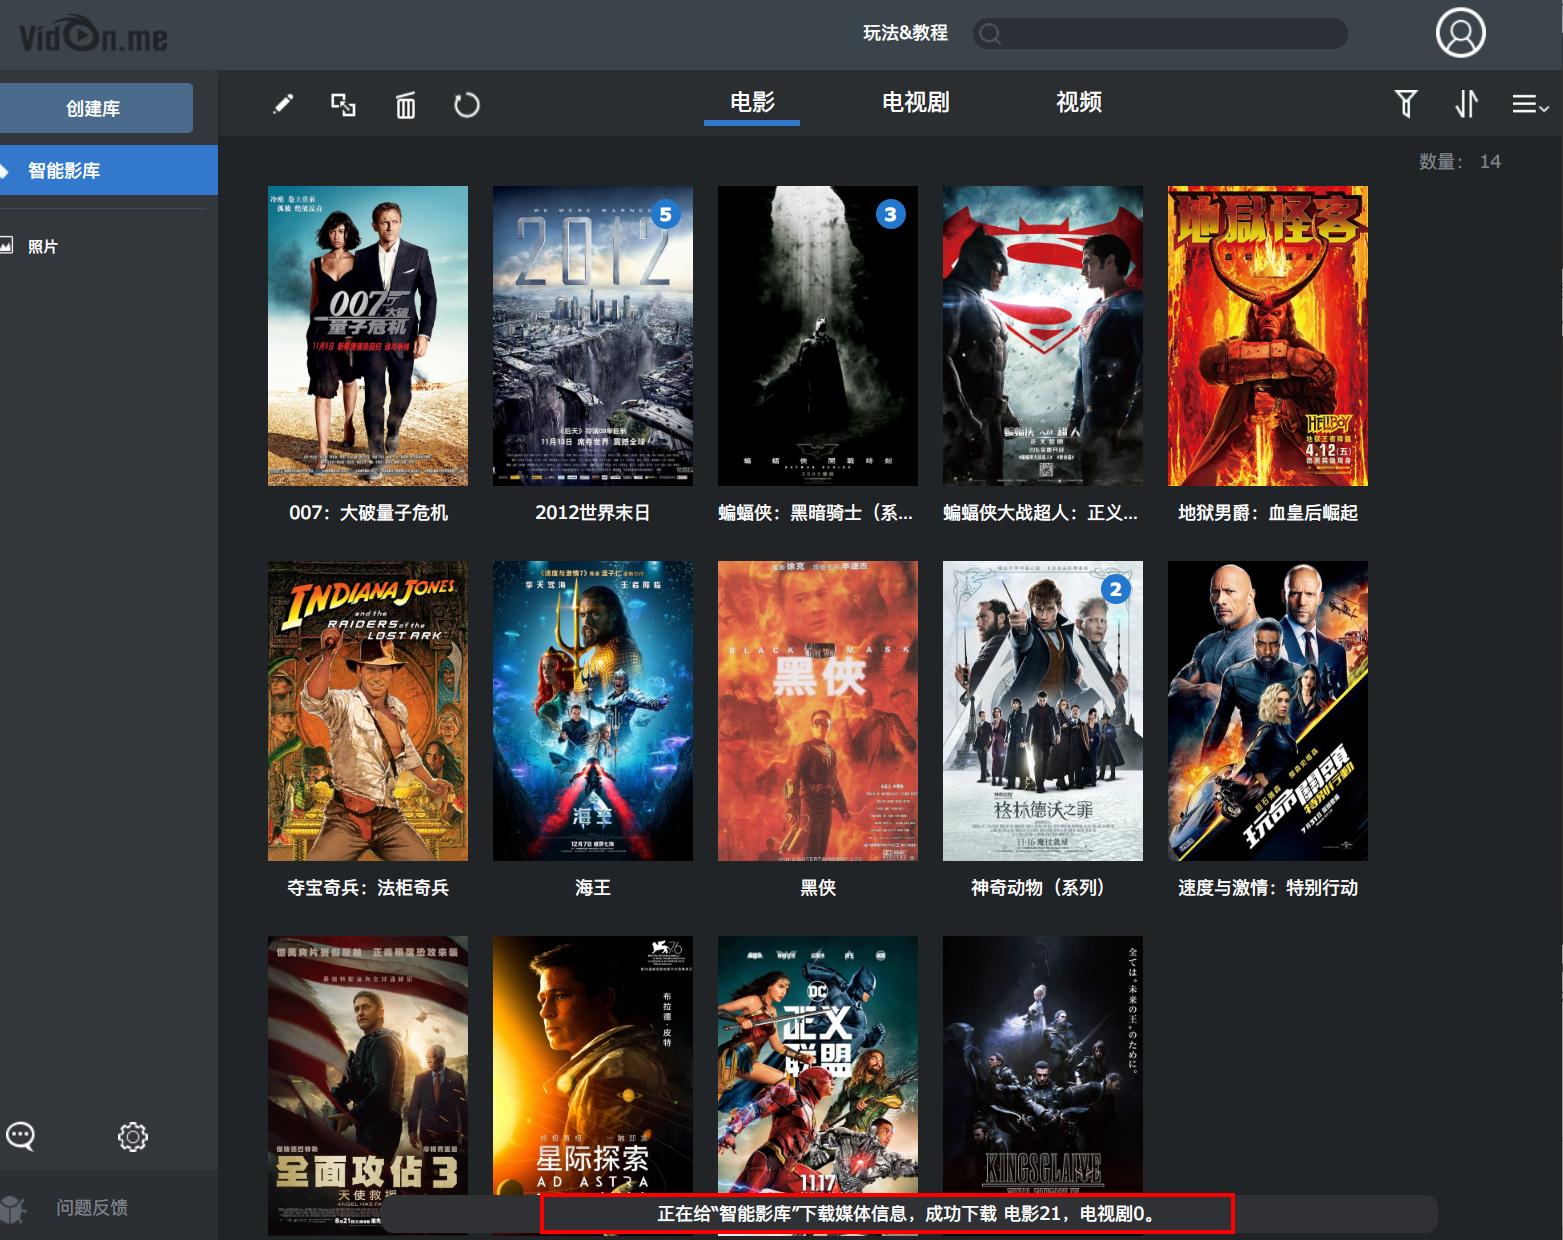Open the 黑侠 Black Mask poster
The width and height of the screenshot is (1563, 1240).
[818, 711]
